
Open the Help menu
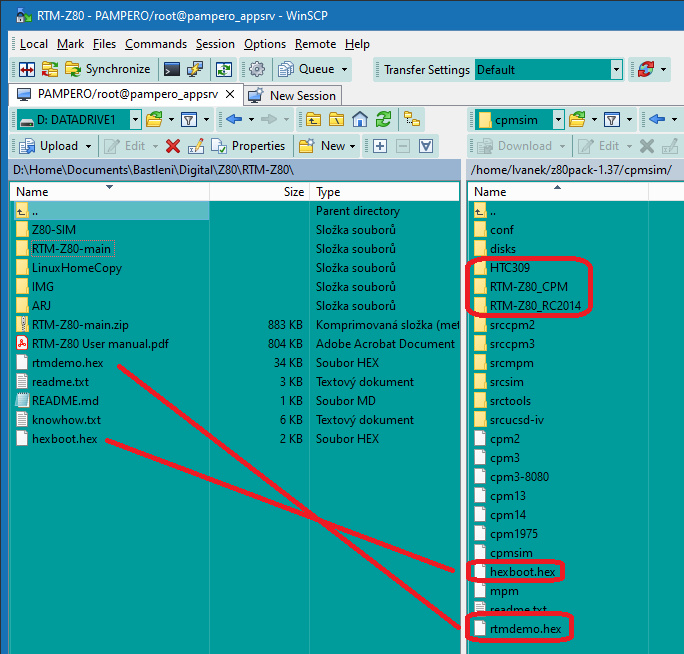[357, 44]
